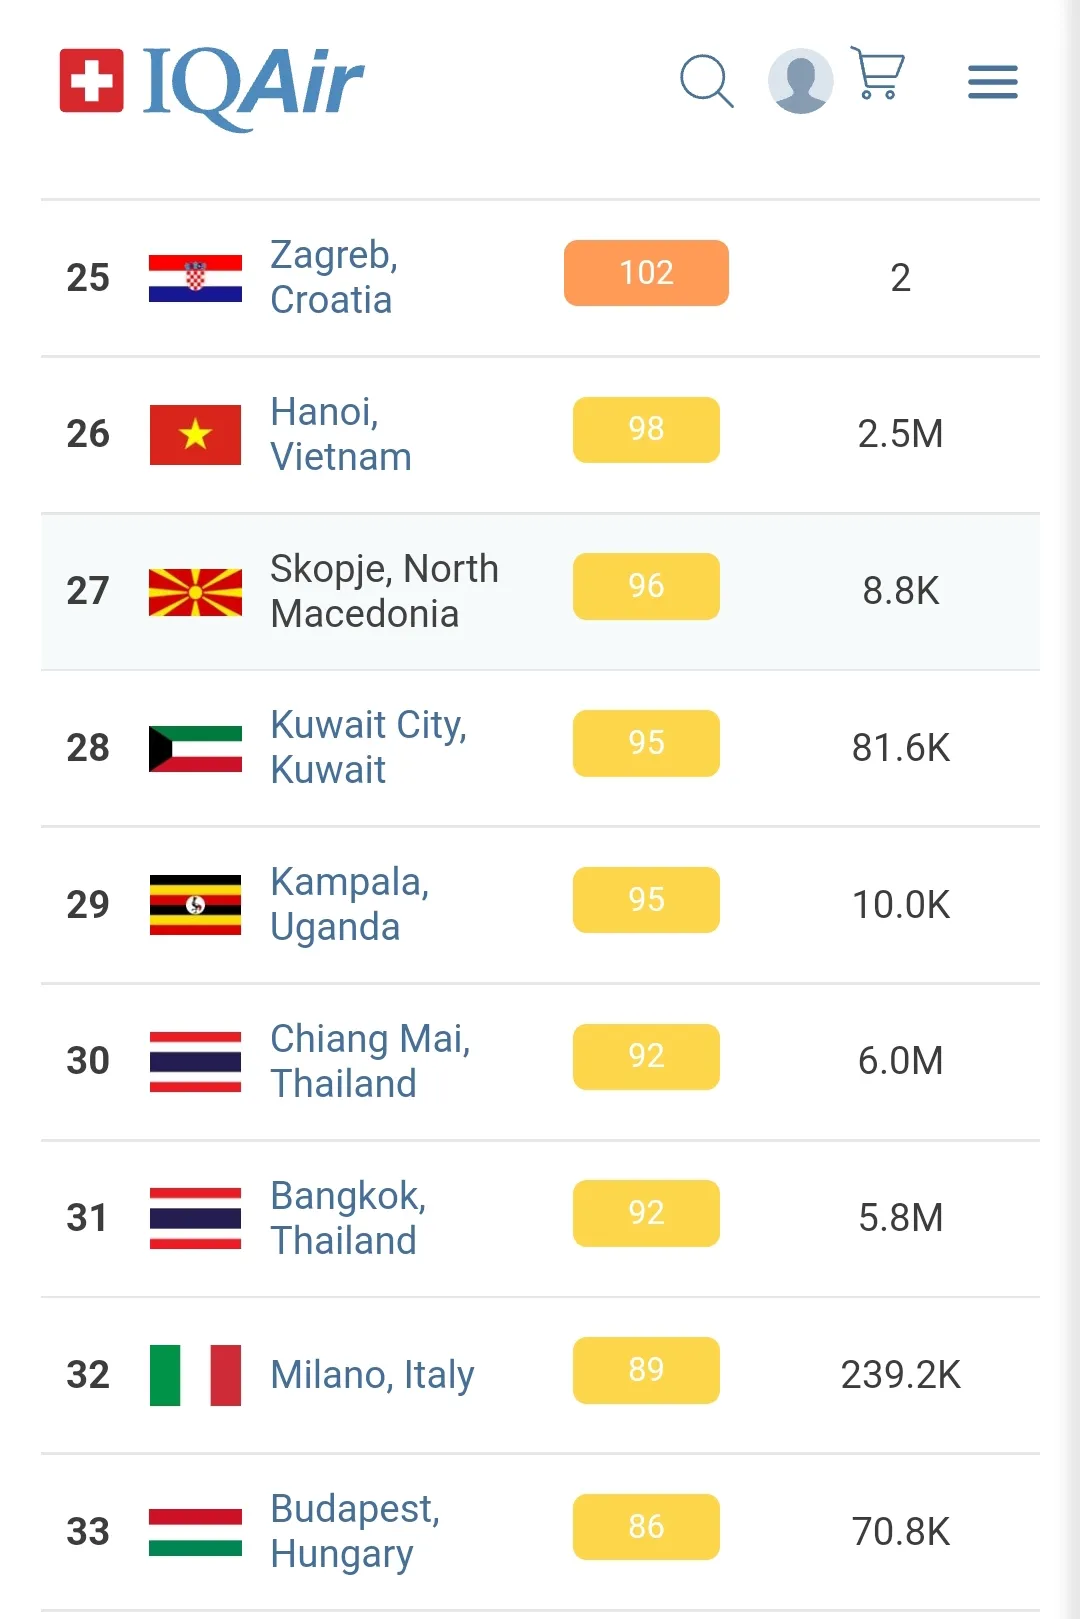Screen dimensions: 1080x1619
Task: Open the Kuwait City, Kuwait link
Action: 368,747
